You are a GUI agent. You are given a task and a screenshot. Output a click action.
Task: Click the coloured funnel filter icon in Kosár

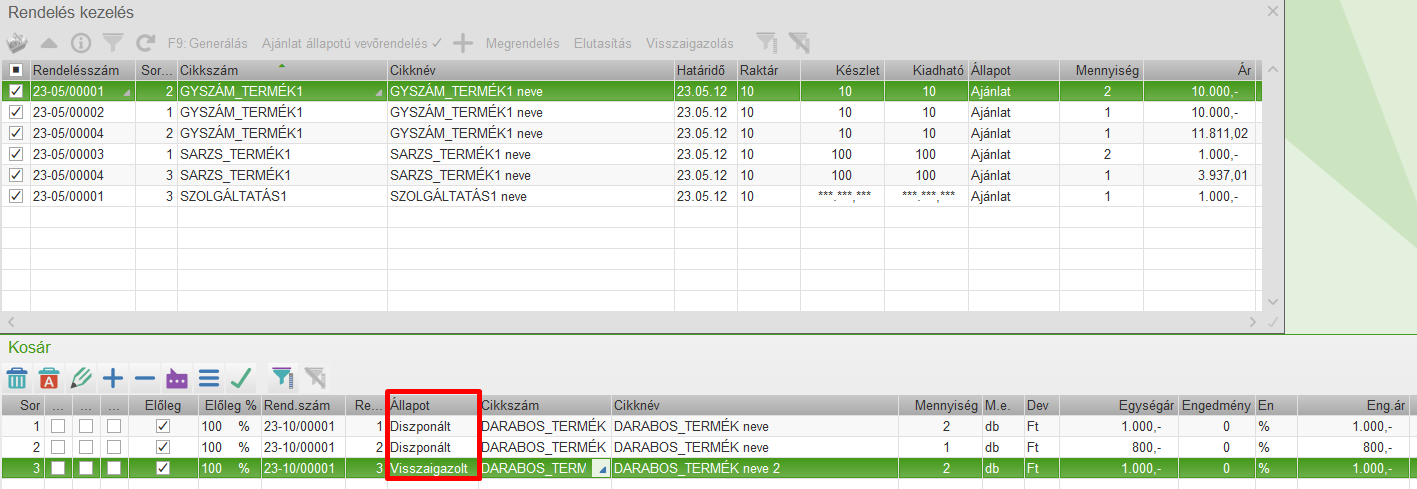[283, 378]
